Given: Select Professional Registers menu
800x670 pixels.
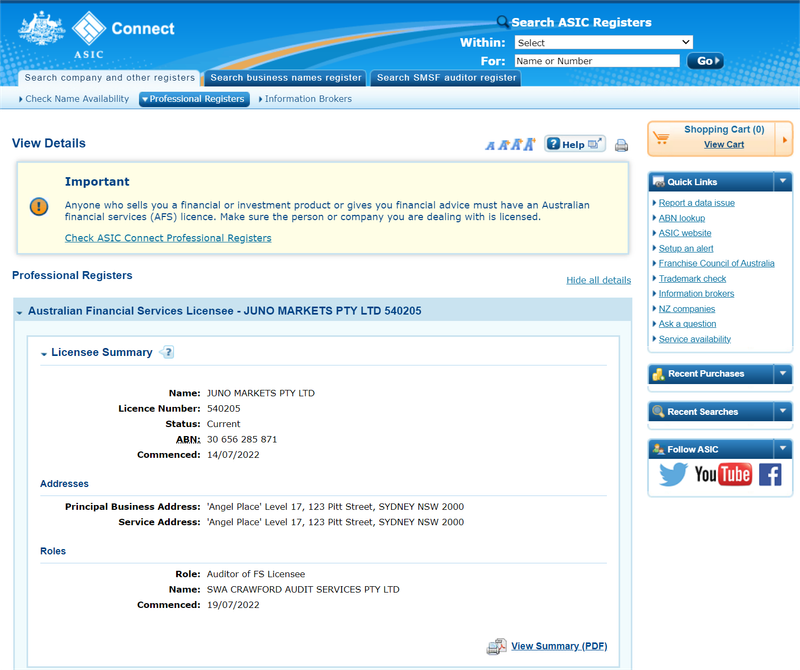Looking at the screenshot, I should 194,99.
